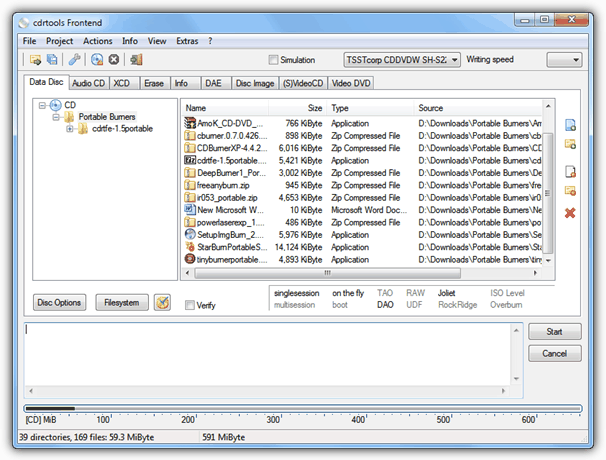Viewport: 606px width, 460px height.
Task: Open the ? help menu
Action: 210,41
